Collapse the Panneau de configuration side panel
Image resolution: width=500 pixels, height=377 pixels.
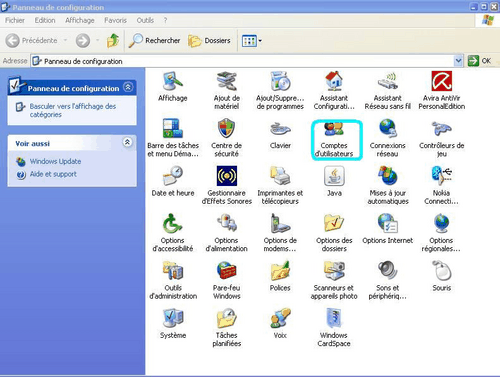click(128, 87)
